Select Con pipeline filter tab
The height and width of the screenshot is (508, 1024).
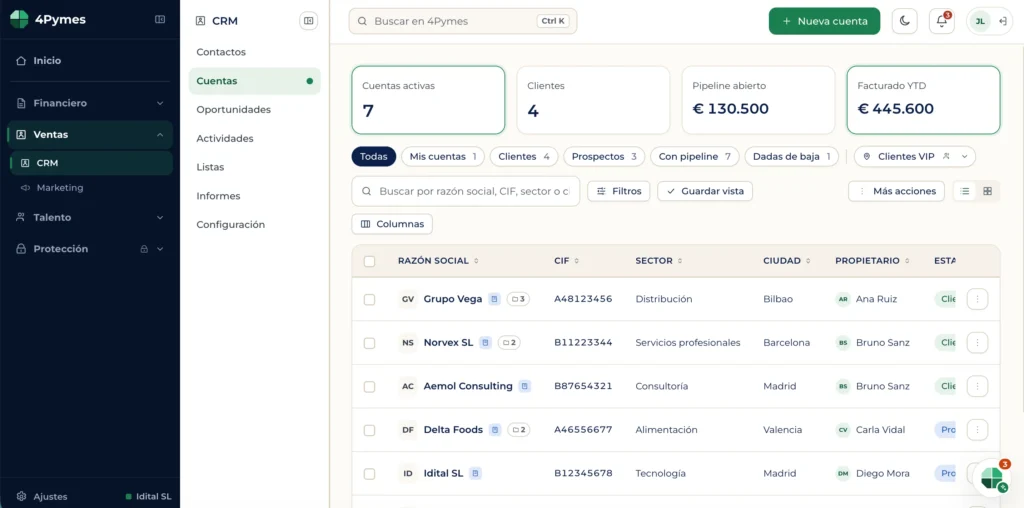(x=695, y=157)
